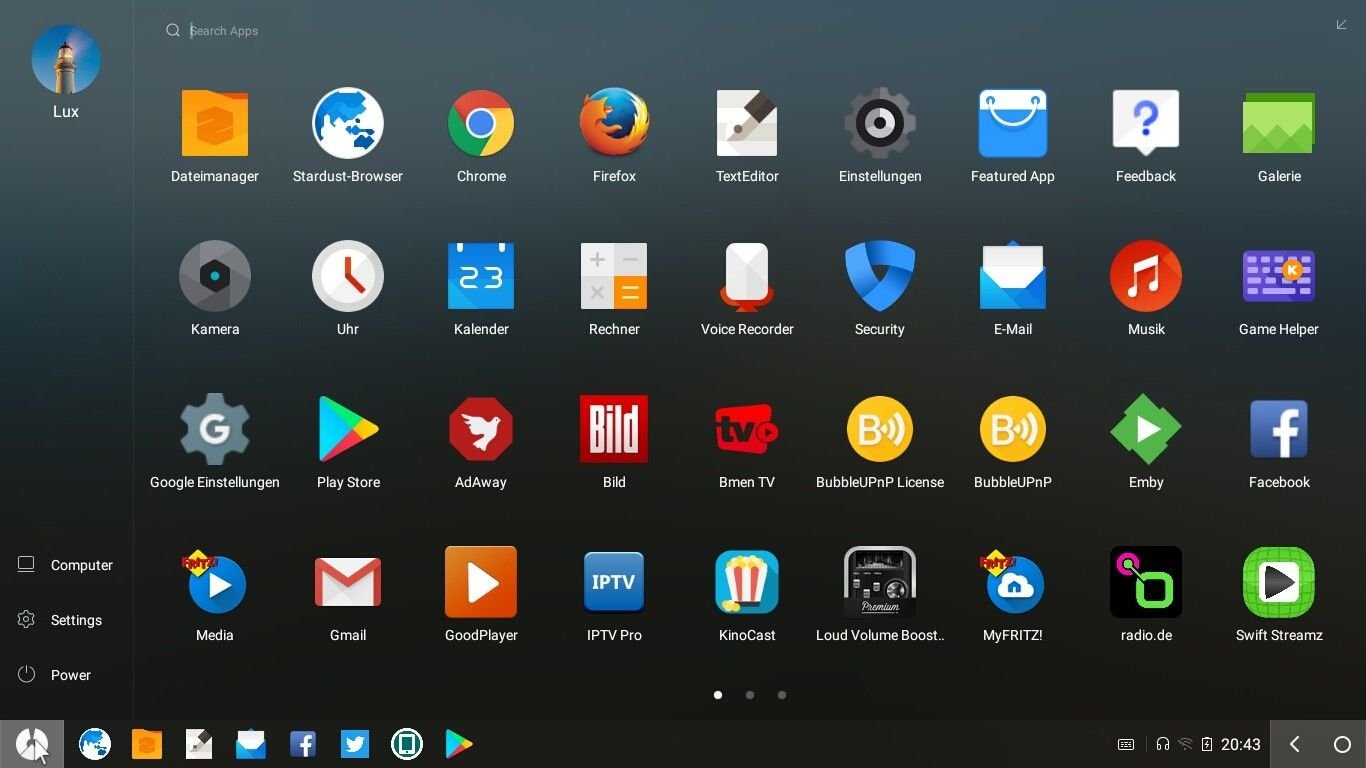Image resolution: width=1366 pixels, height=768 pixels.
Task: Open Gmail
Action: click(348, 582)
